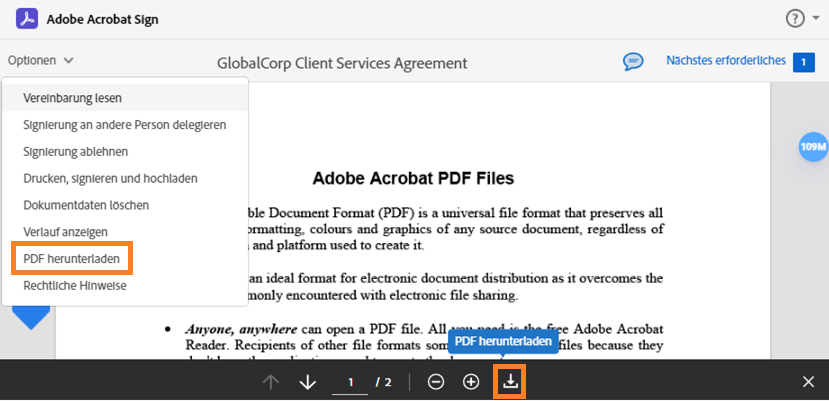
Task: Click the page number input field
Action: 350,383
